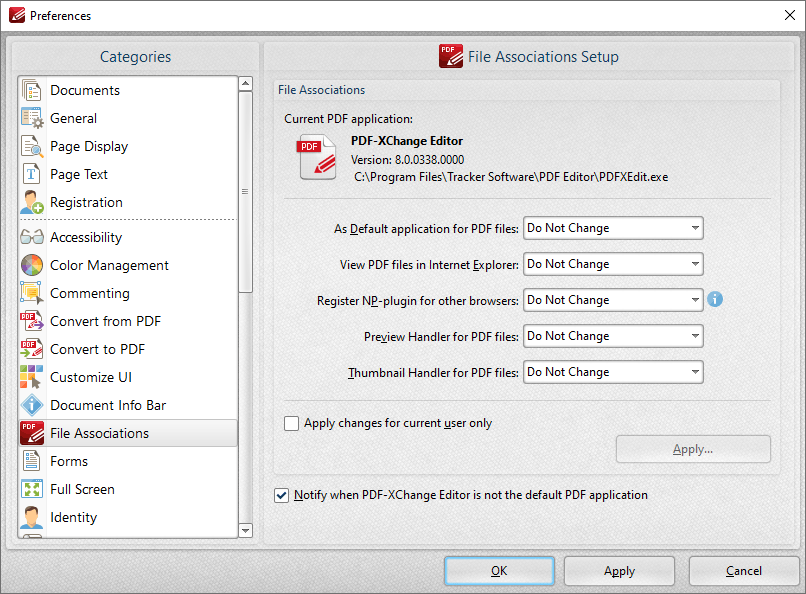806x594 pixels.
Task: Click the NP-plugin blue info icon
Action: click(x=715, y=299)
